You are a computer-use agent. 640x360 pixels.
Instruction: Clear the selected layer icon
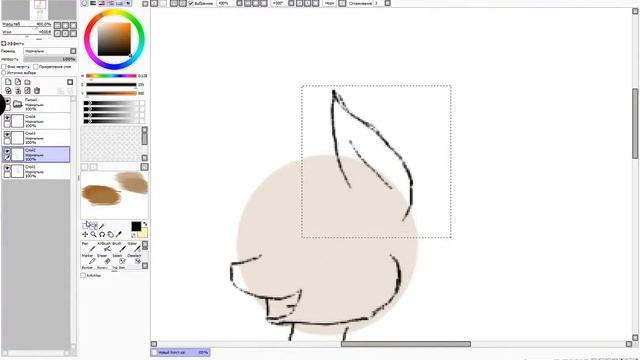point(27,91)
